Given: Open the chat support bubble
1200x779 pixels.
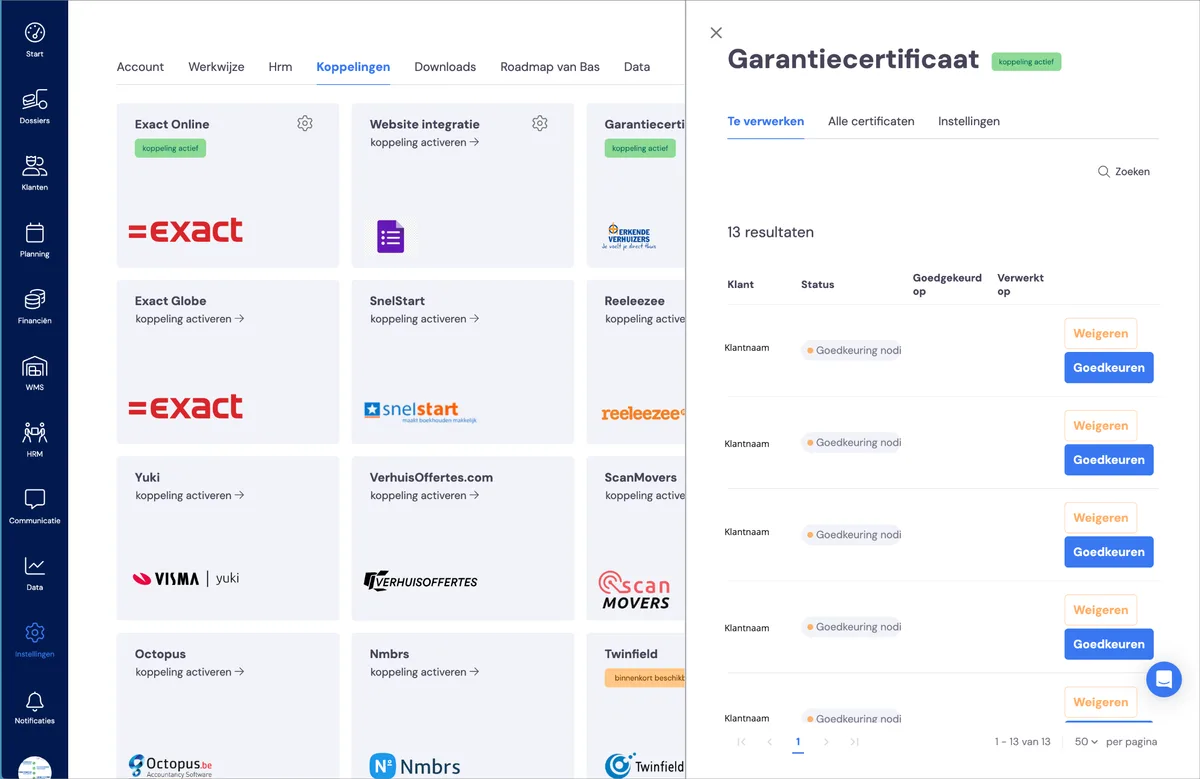Looking at the screenshot, I should coord(1164,679).
